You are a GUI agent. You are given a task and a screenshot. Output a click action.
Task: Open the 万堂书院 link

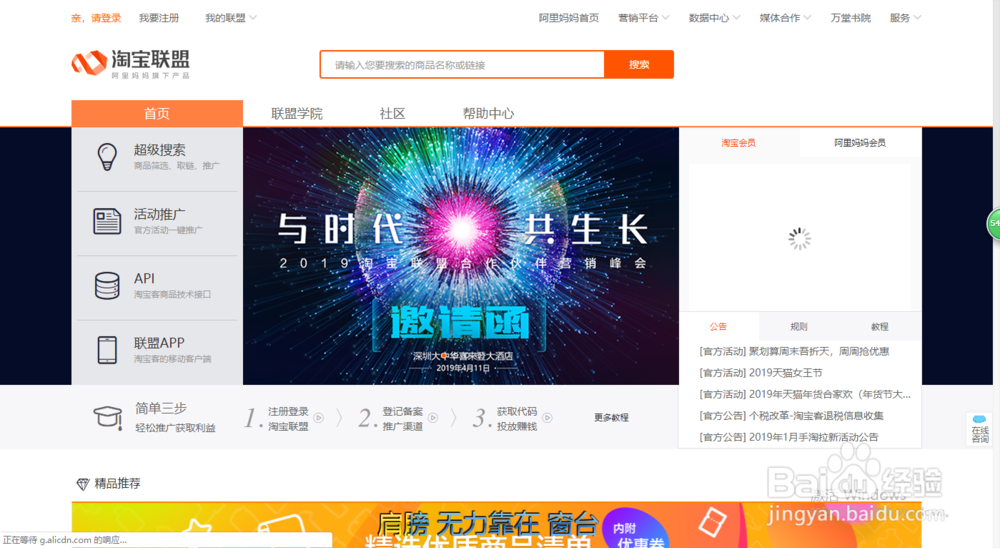pyautogui.click(x=851, y=18)
